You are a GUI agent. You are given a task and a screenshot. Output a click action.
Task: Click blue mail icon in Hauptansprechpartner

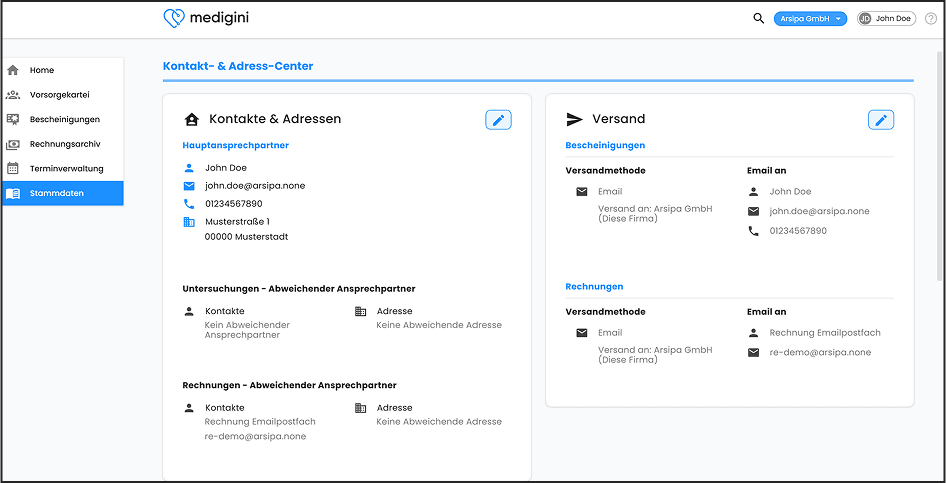(189, 186)
